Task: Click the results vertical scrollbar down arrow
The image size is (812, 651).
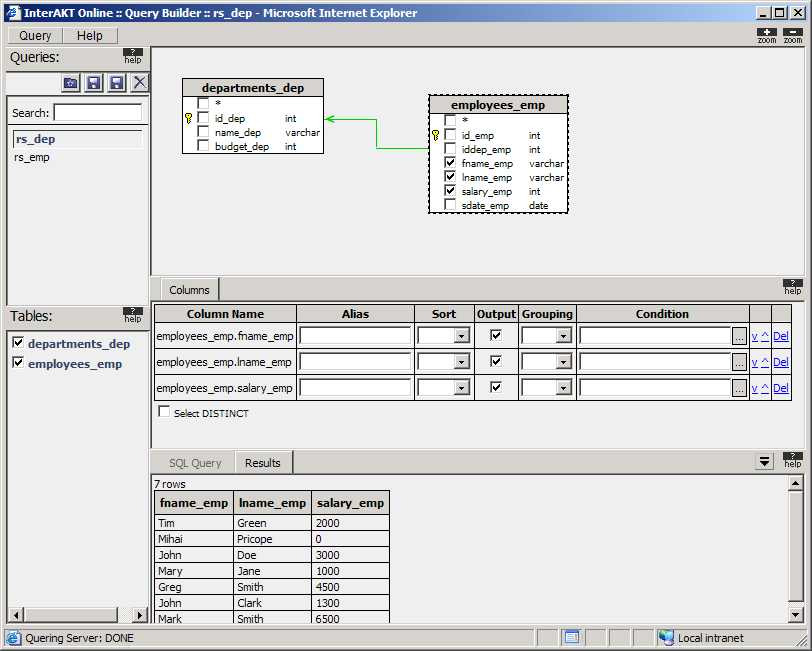Action: (796, 614)
